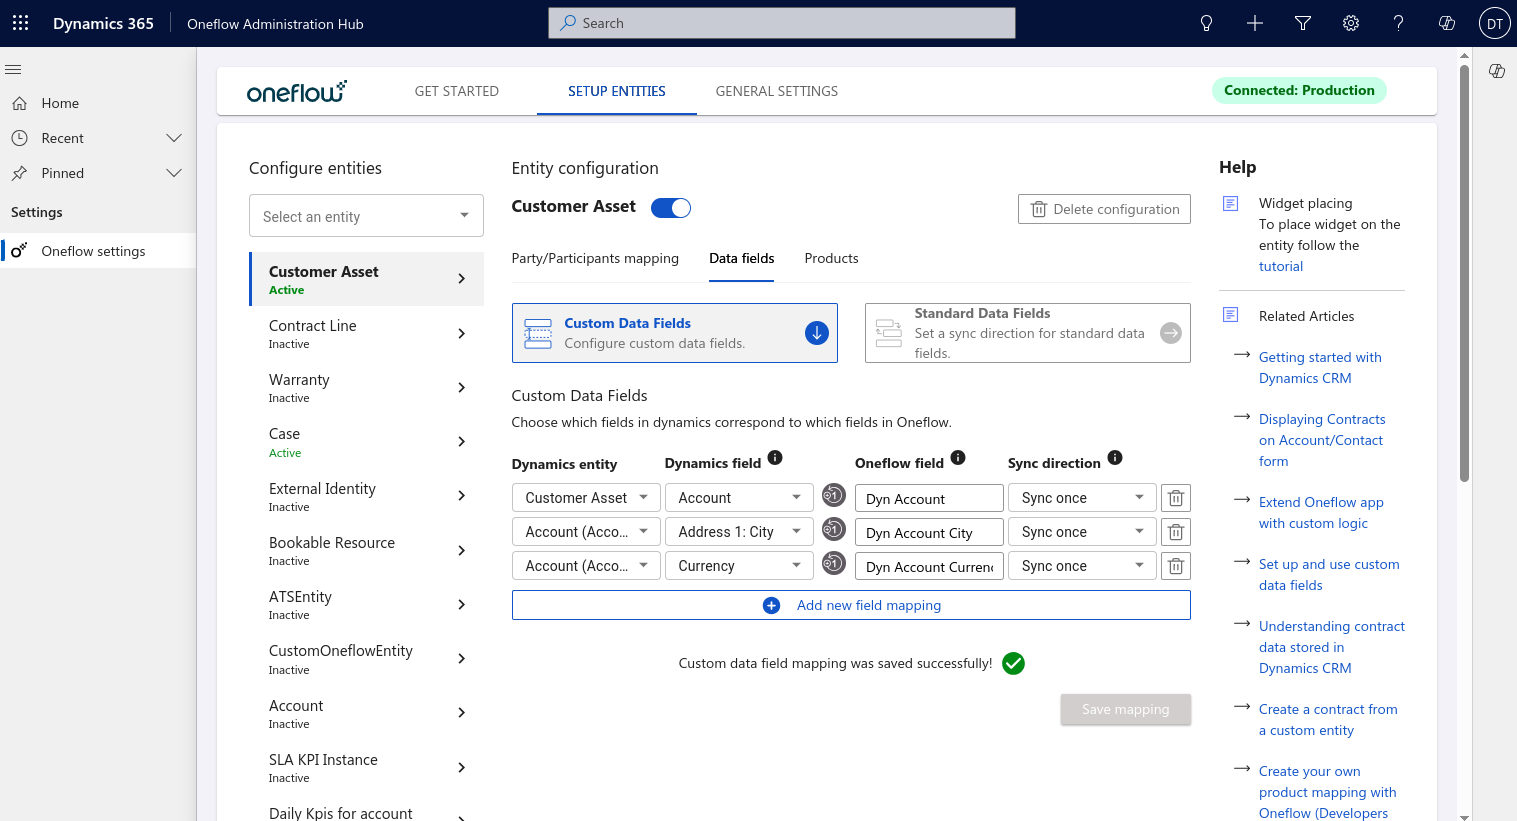This screenshot has width=1517, height=821.
Task: Click the Widget placing document icon
Action: point(1231,204)
